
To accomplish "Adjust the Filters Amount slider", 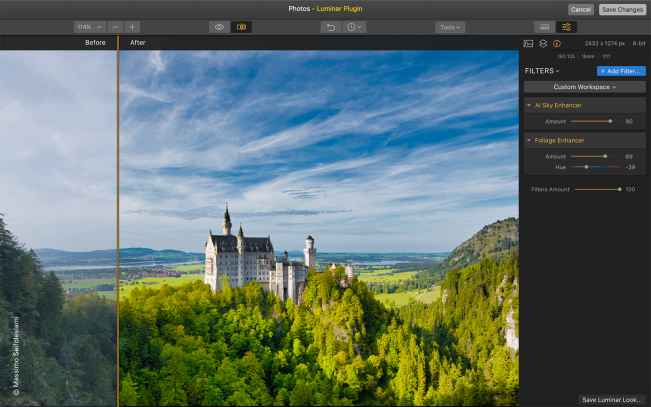I will tap(619, 189).
